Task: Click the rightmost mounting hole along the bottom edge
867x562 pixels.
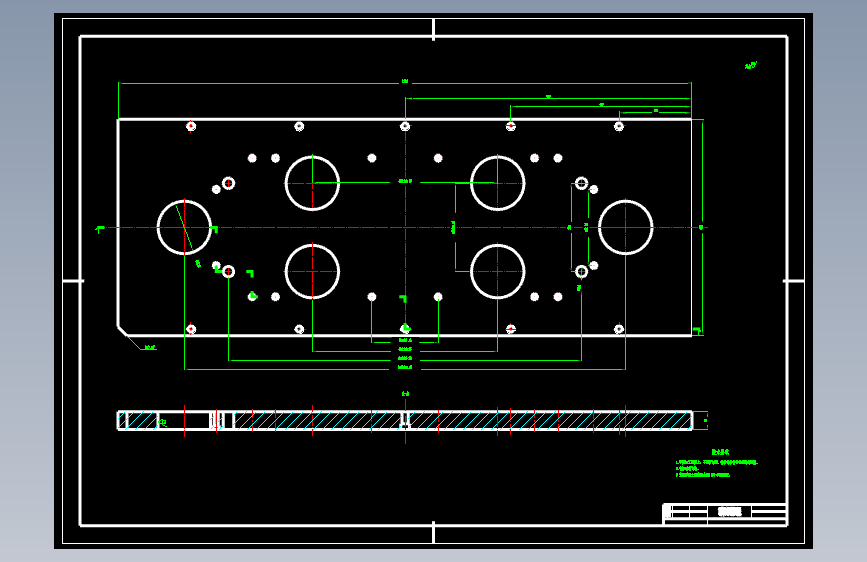Action: pos(619,329)
